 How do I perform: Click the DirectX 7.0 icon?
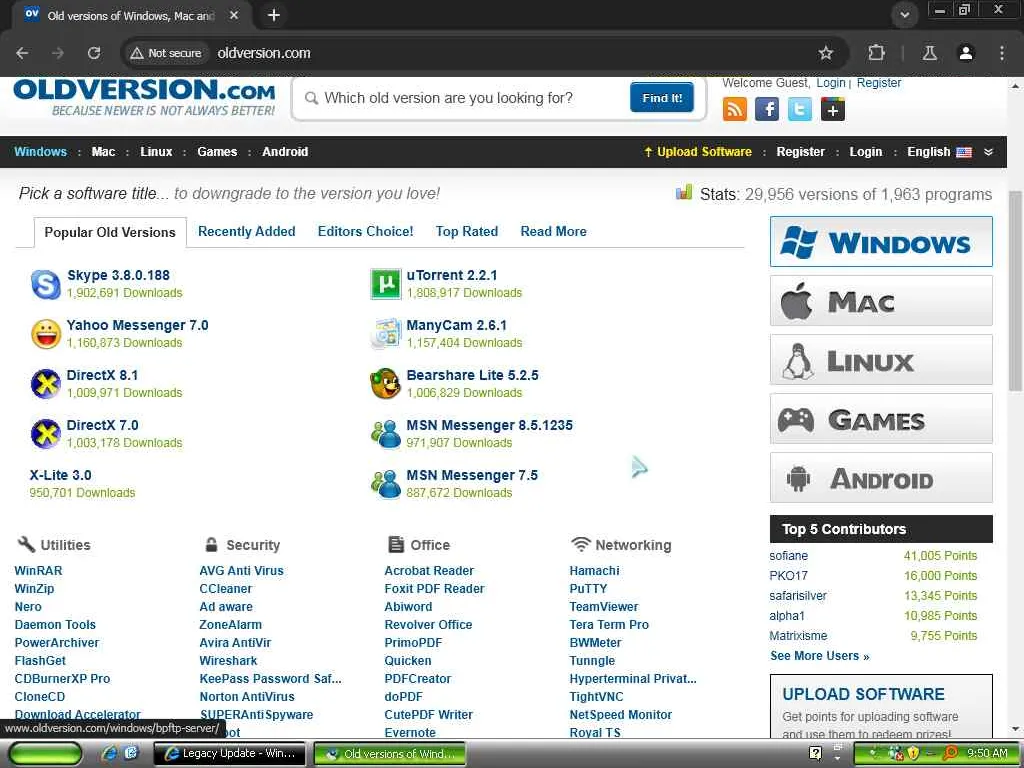point(46,434)
